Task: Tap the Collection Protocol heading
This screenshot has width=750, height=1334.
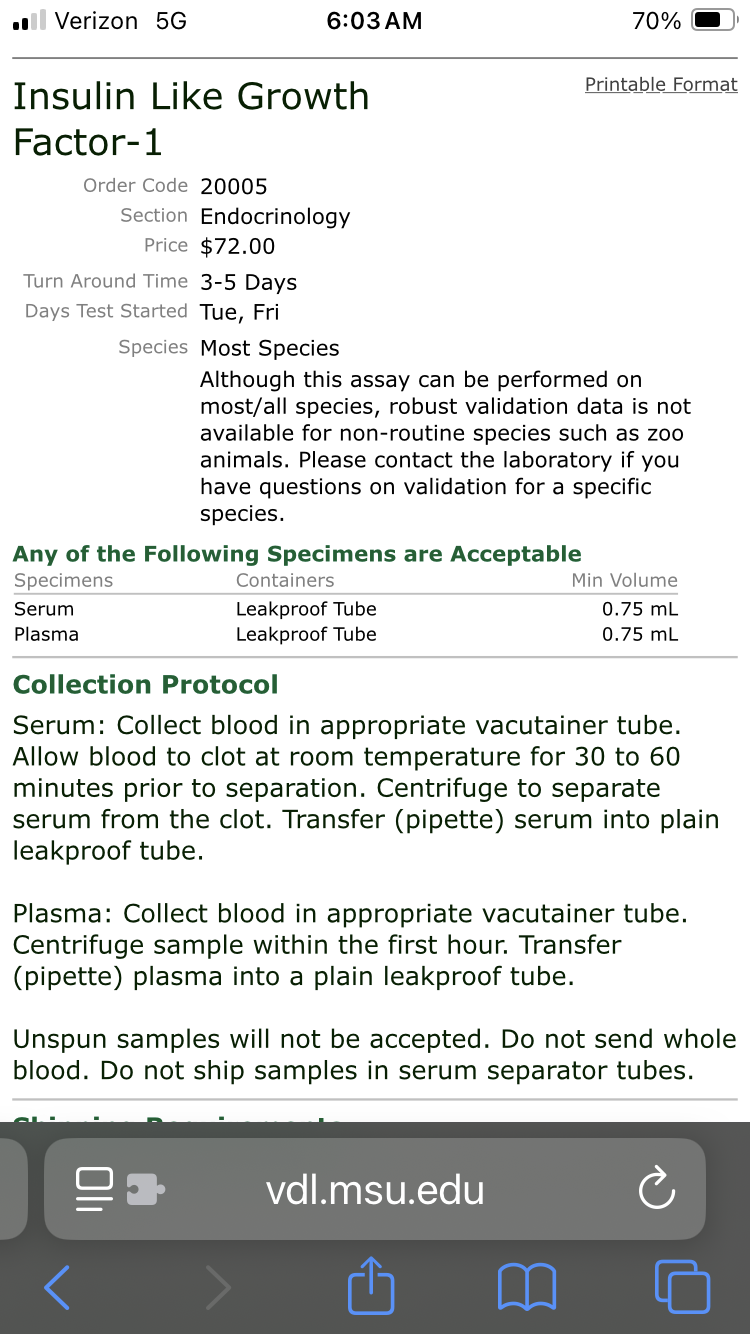Action: click(x=146, y=685)
